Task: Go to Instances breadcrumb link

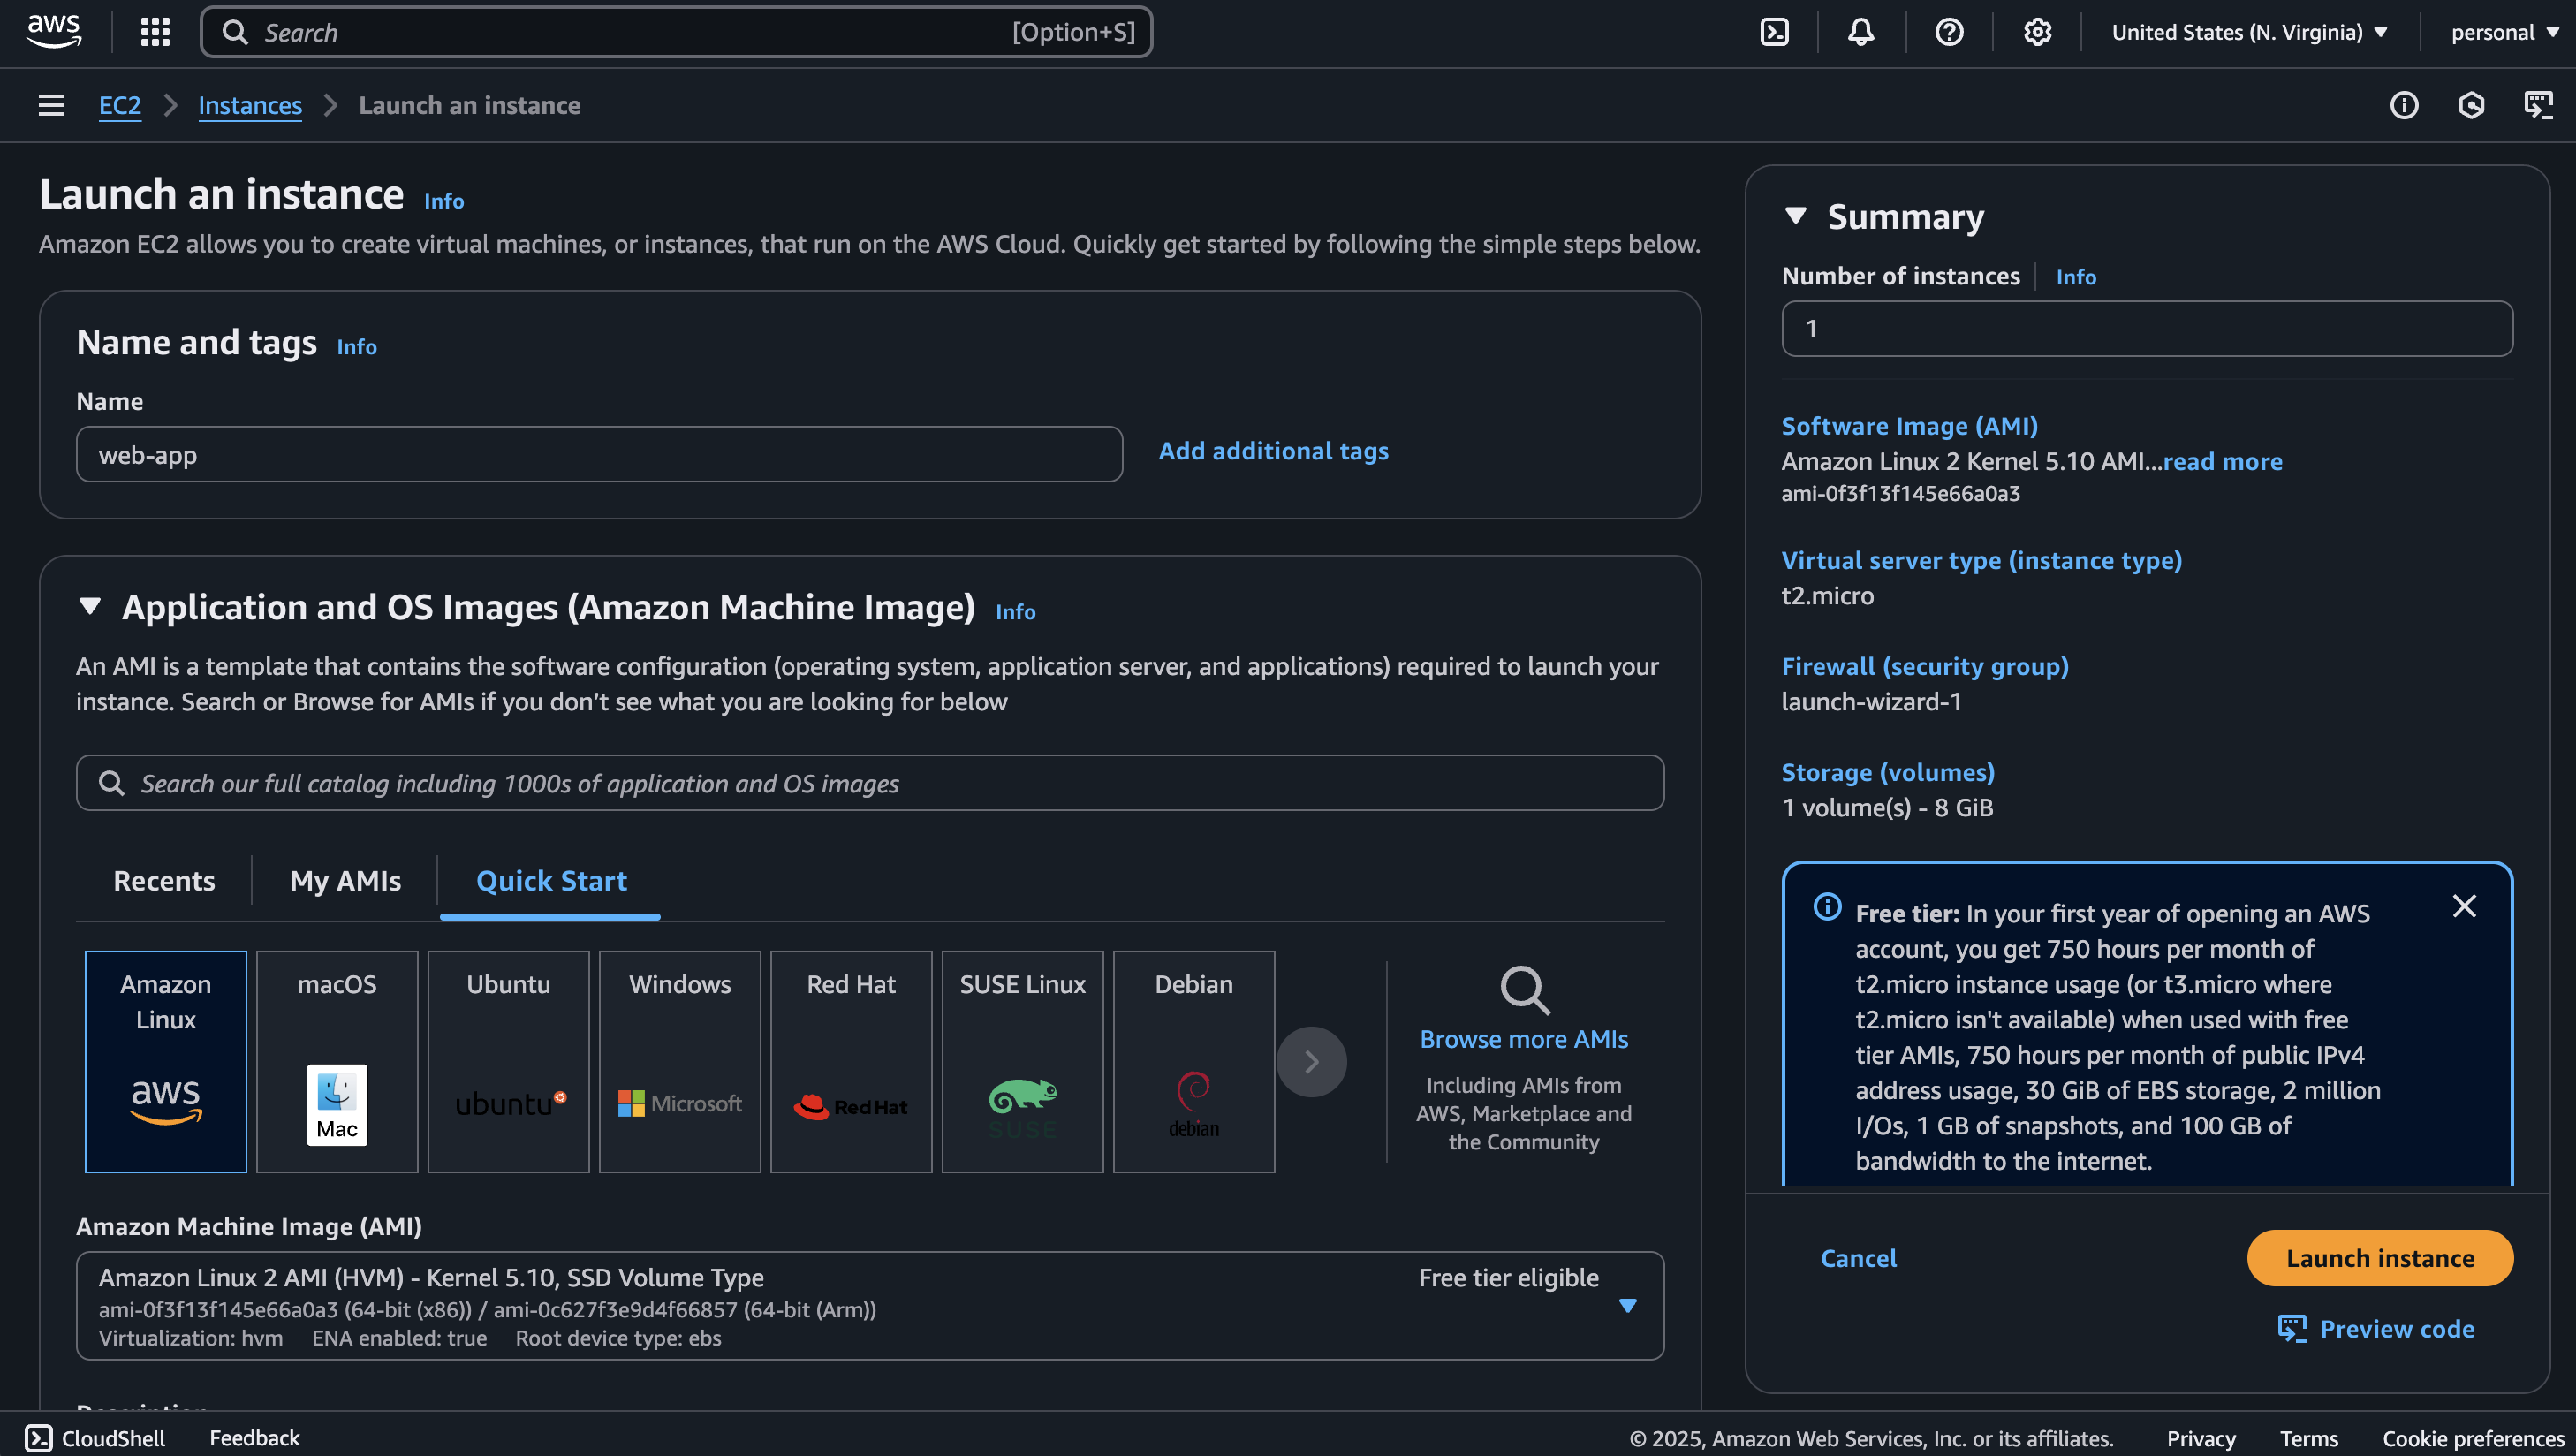Action: 250,105
